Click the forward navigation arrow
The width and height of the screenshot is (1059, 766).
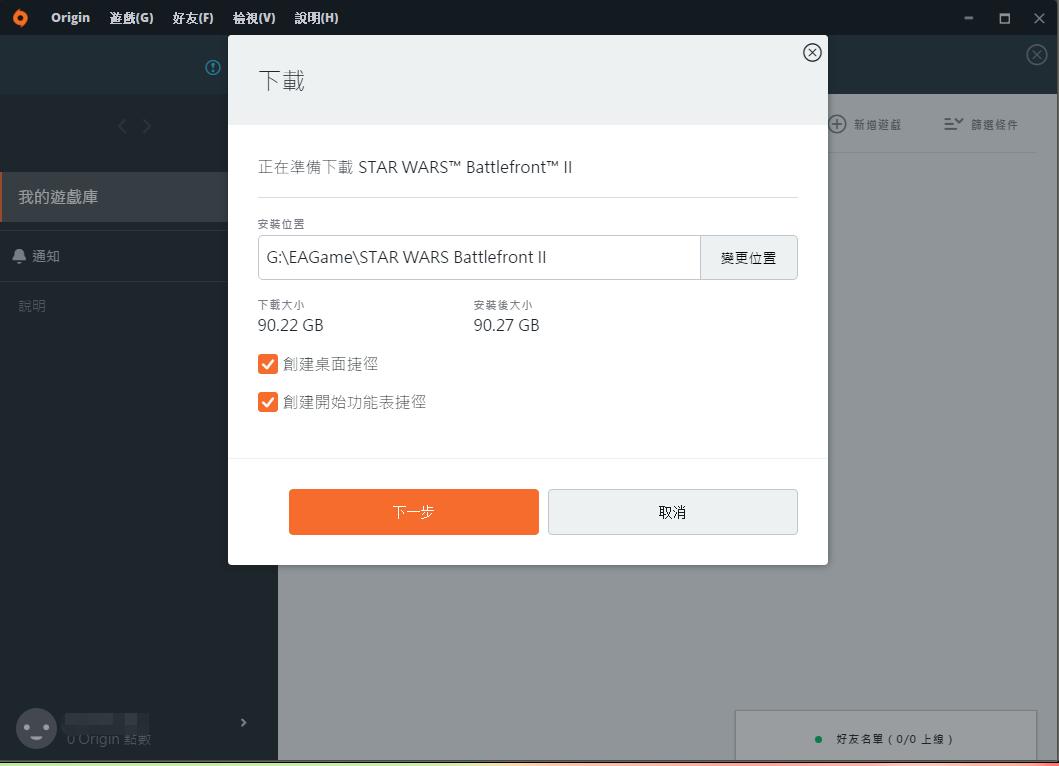[146, 125]
